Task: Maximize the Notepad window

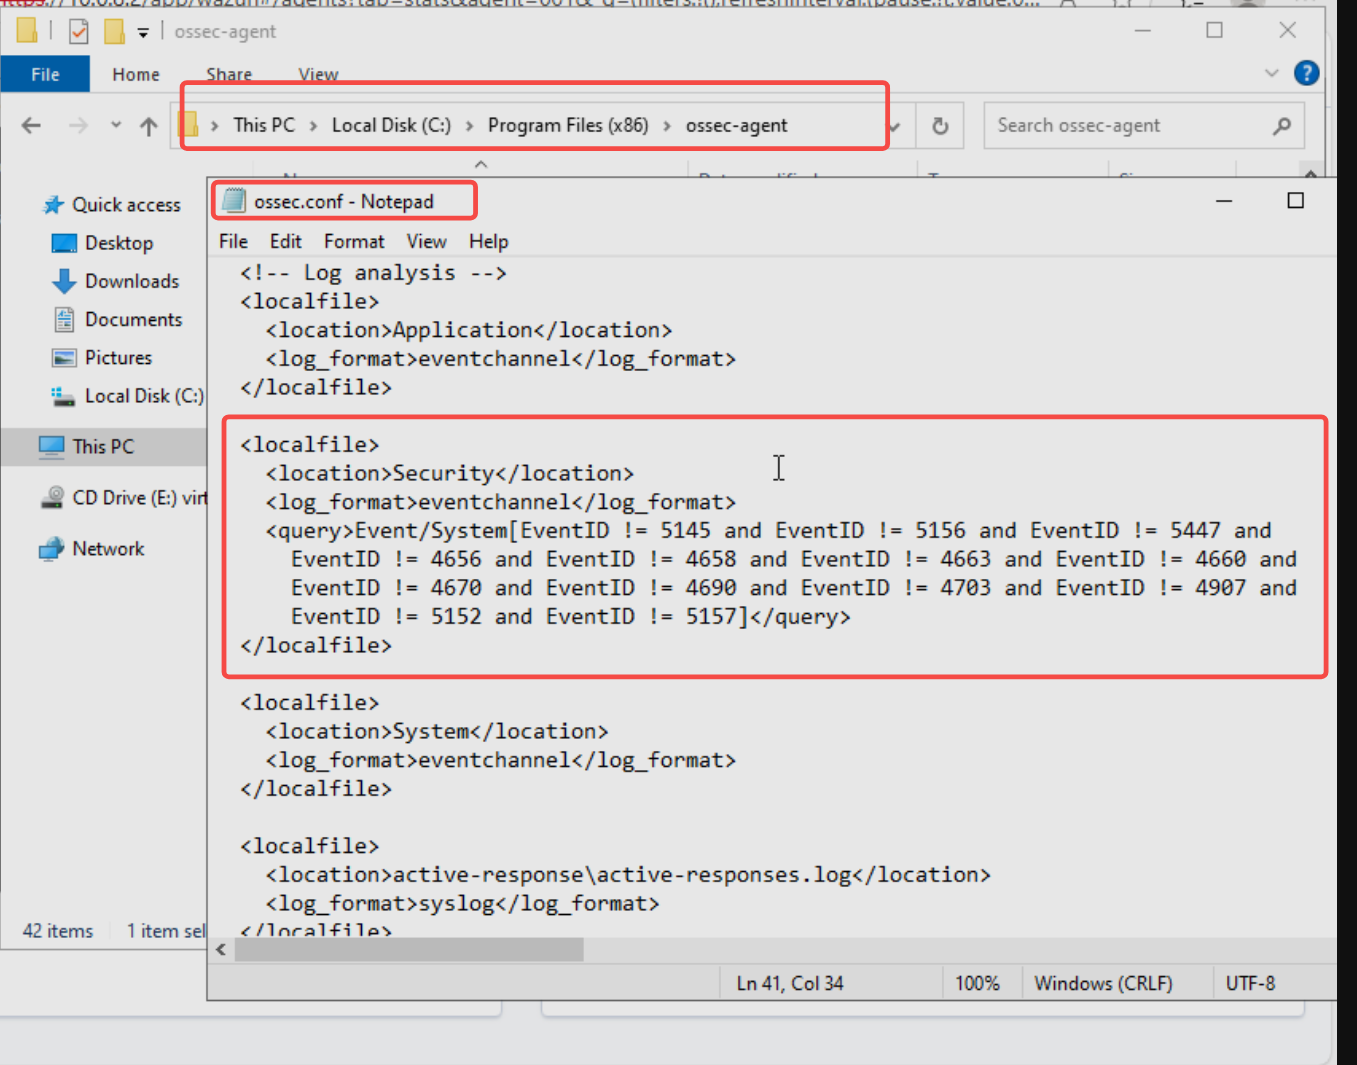Action: (x=1295, y=201)
